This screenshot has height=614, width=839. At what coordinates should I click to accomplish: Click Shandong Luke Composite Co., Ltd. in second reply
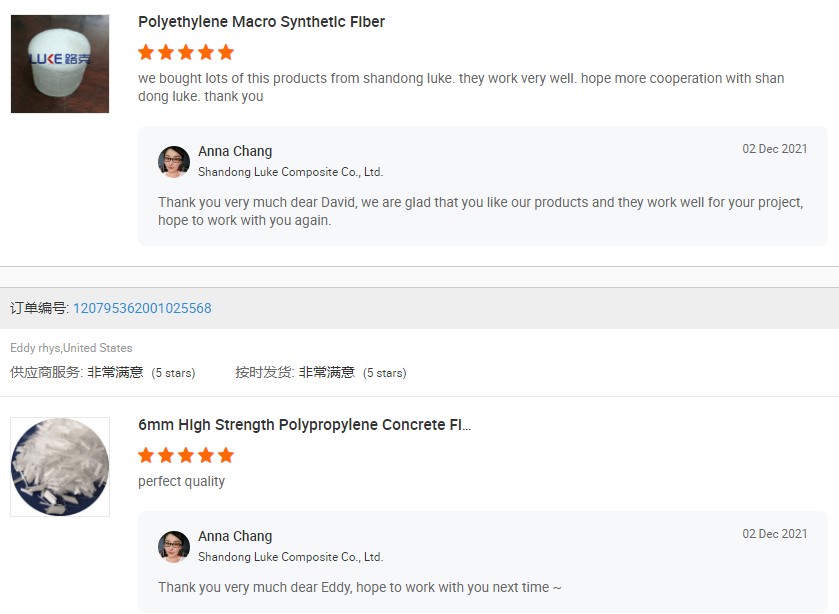(290, 557)
